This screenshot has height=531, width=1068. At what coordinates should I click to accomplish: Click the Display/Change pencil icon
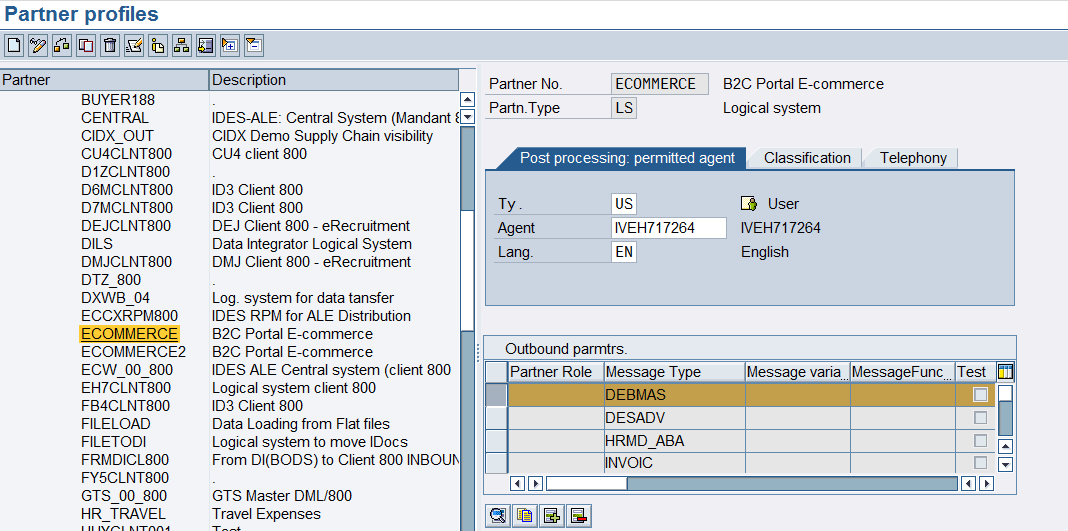(x=38, y=45)
